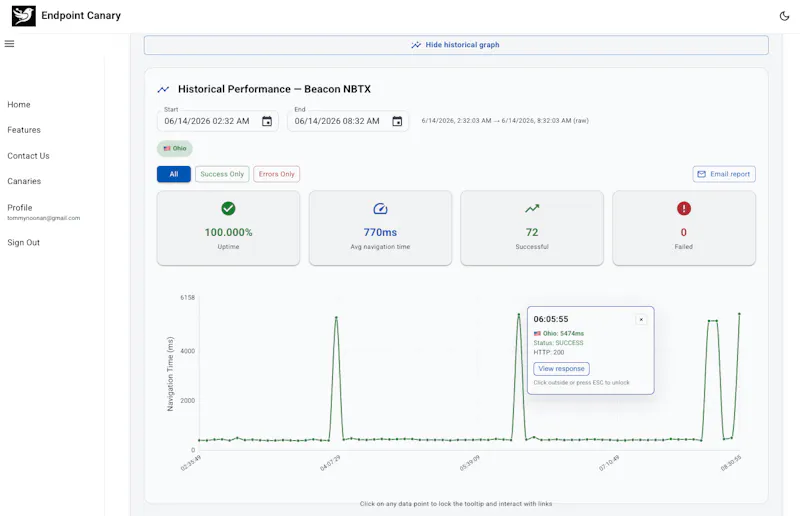Open the hamburger sidebar menu
The height and width of the screenshot is (516, 800).
tap(9, 44)
